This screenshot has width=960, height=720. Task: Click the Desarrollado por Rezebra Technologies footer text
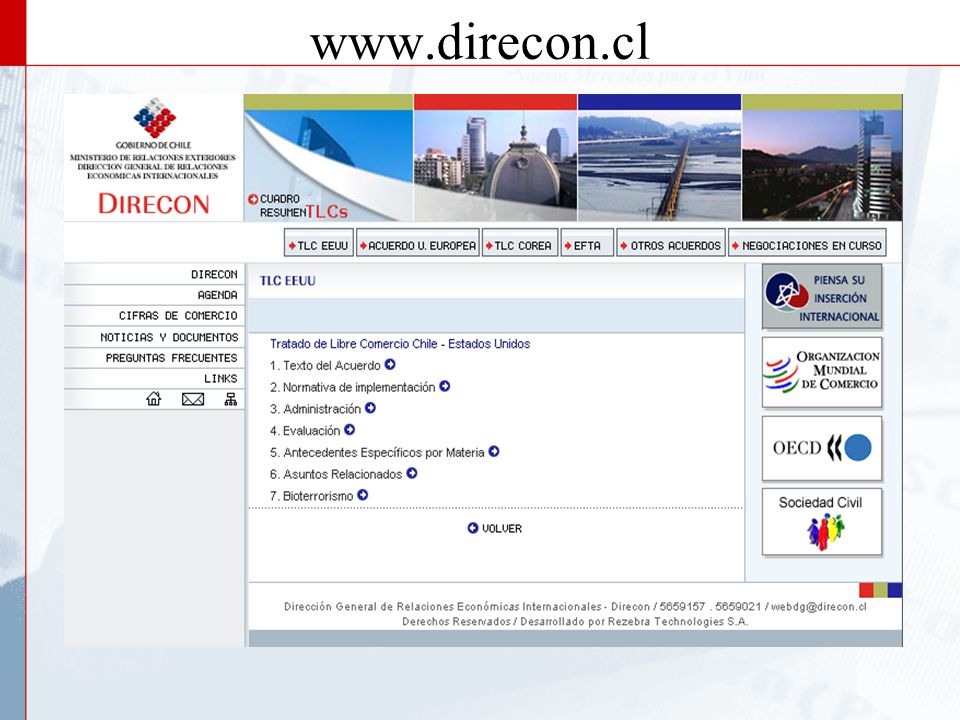pos(634,621)
